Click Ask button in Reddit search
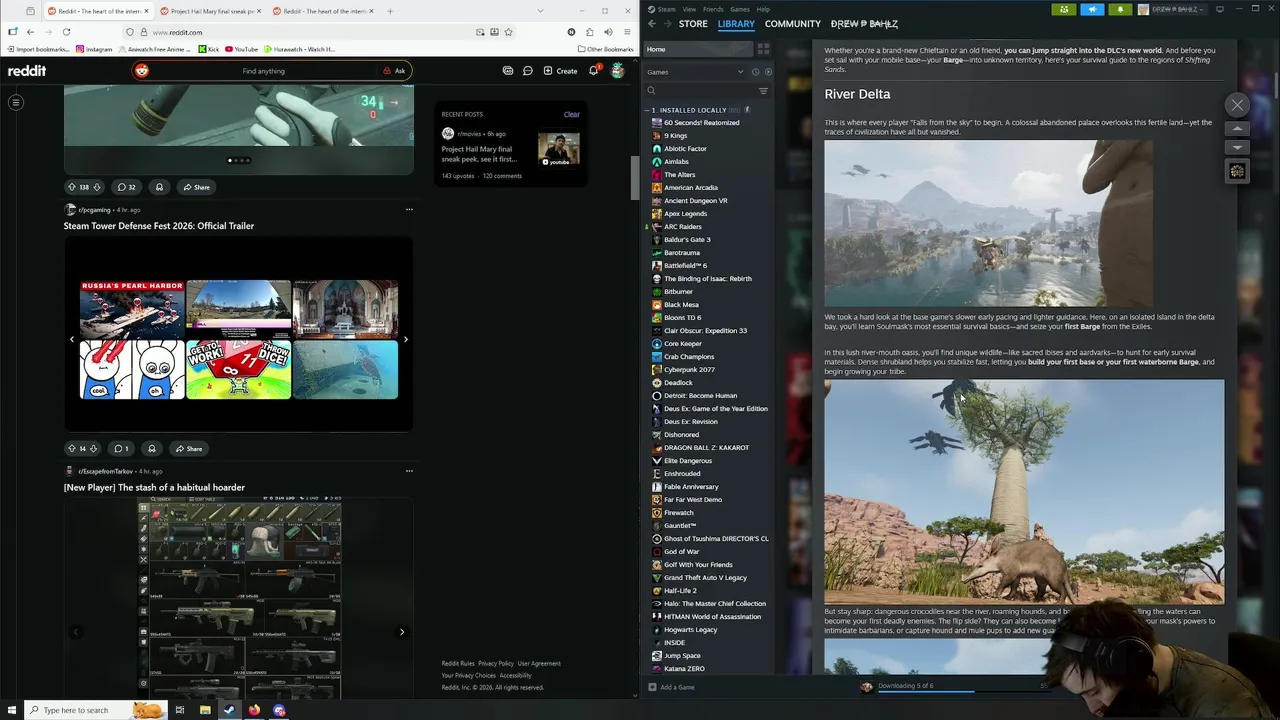 (x=394, y=71)
